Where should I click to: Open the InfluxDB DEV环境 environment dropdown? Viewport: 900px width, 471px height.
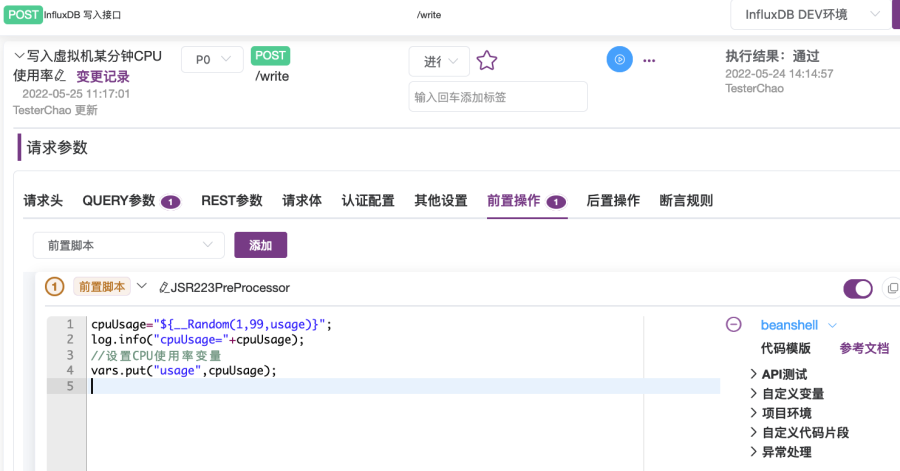(808, 15)
